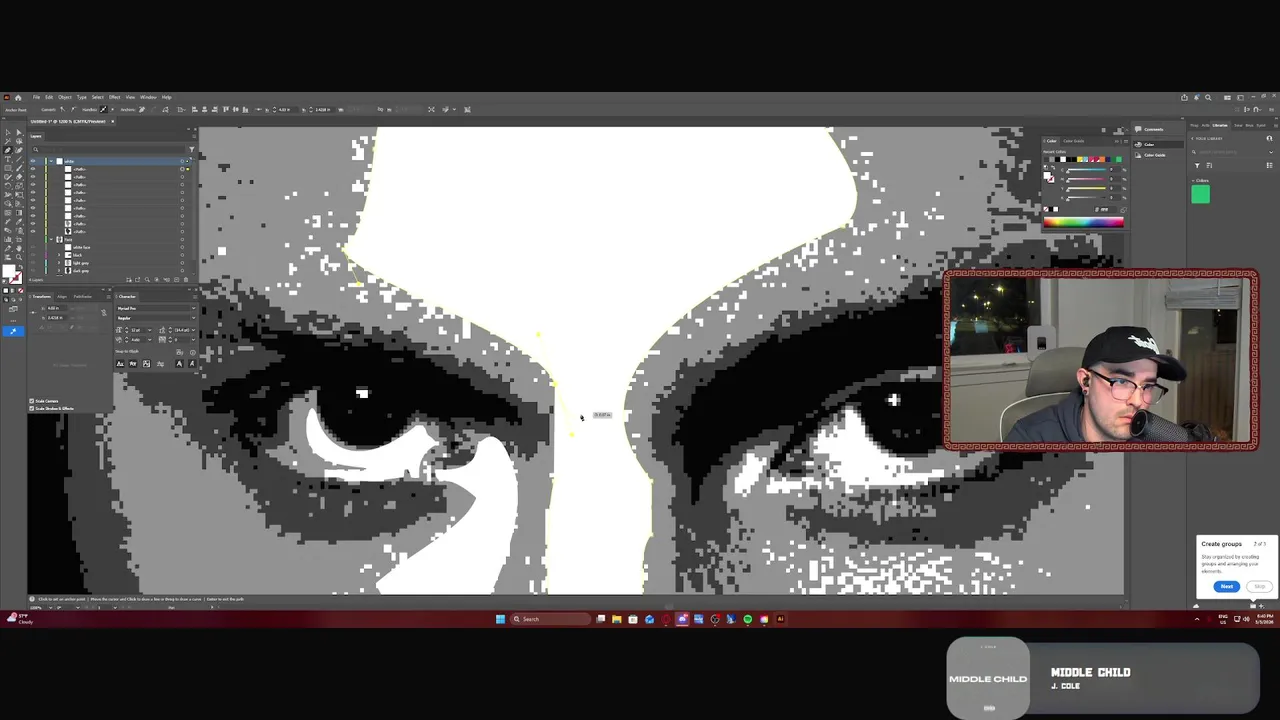Switch to the Pathfinder tab

83,297
